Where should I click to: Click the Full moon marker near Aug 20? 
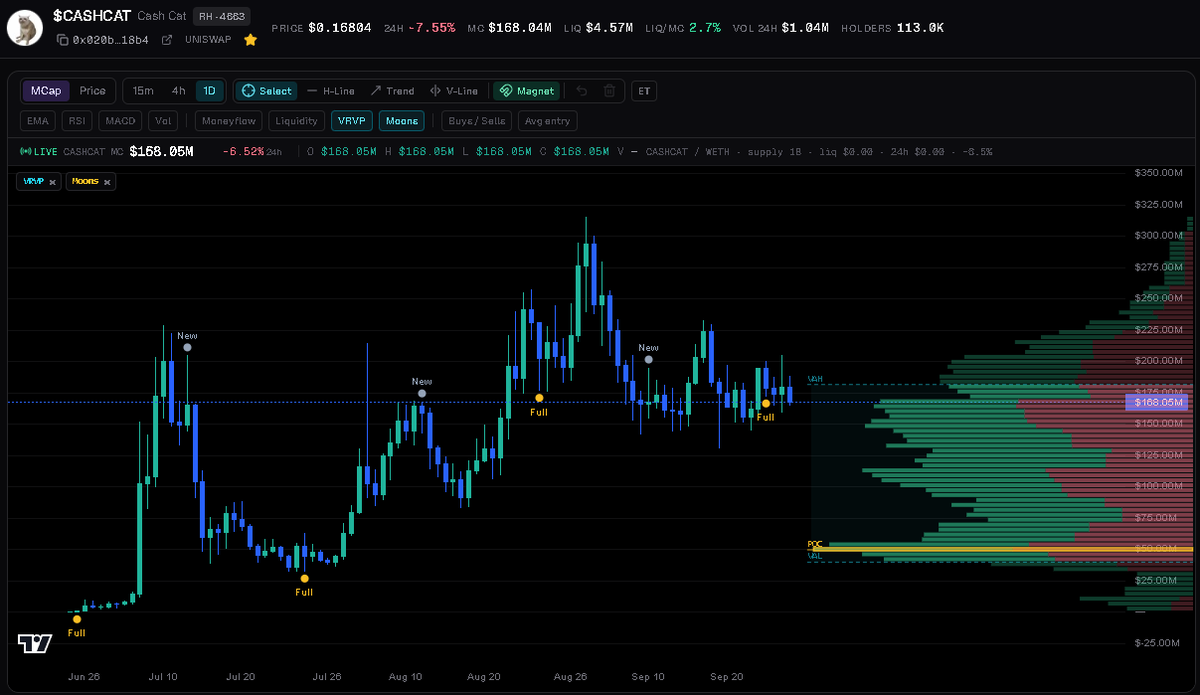pyautogui.click(x=539, y=398)
